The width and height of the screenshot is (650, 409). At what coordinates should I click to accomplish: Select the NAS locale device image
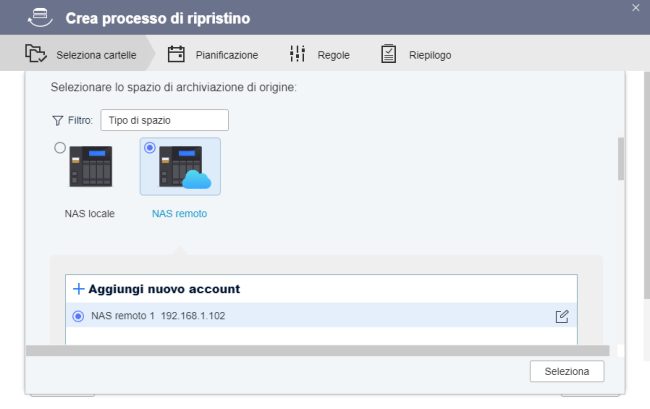pyautogui.click(x=91, y=166)
